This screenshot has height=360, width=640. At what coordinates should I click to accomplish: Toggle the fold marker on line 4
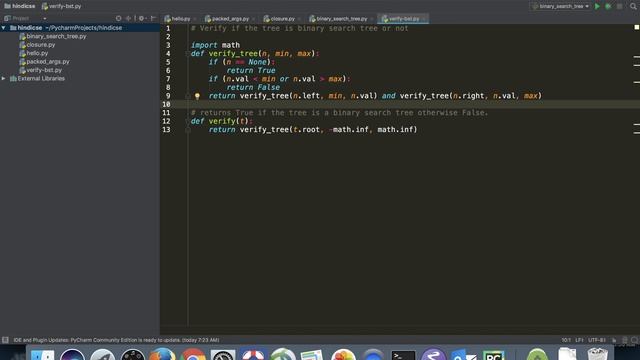point(188,53)
